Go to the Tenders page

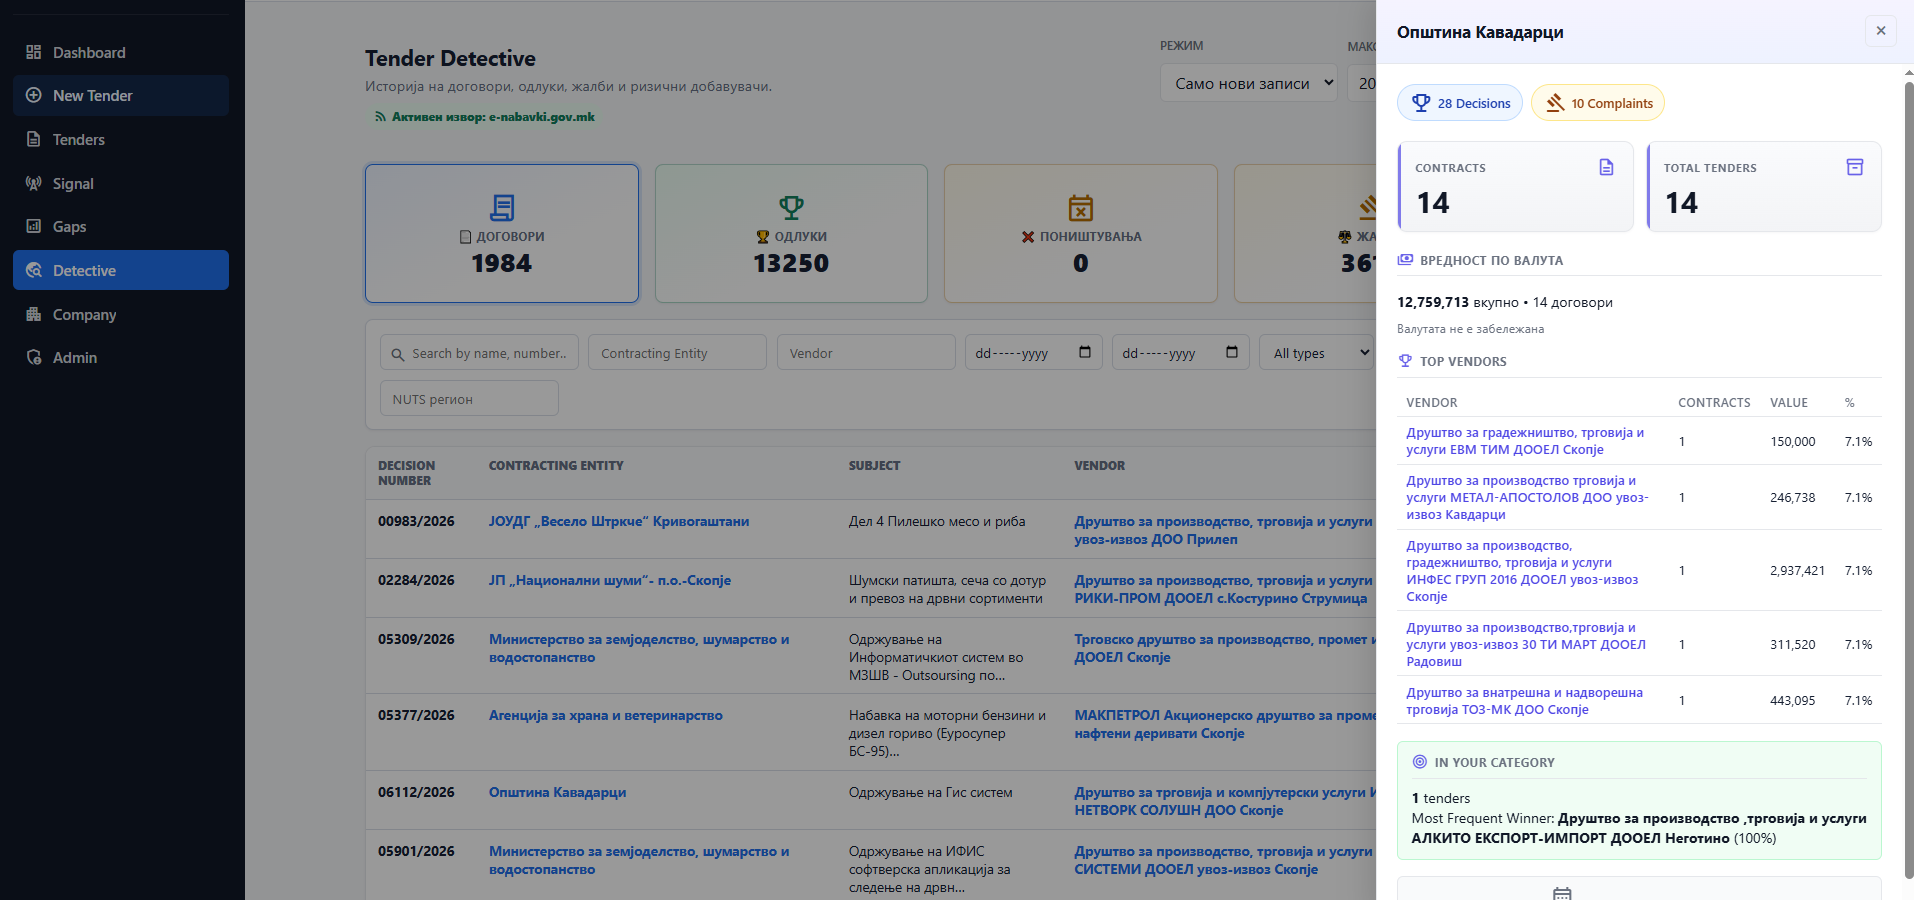coord(121,140)
